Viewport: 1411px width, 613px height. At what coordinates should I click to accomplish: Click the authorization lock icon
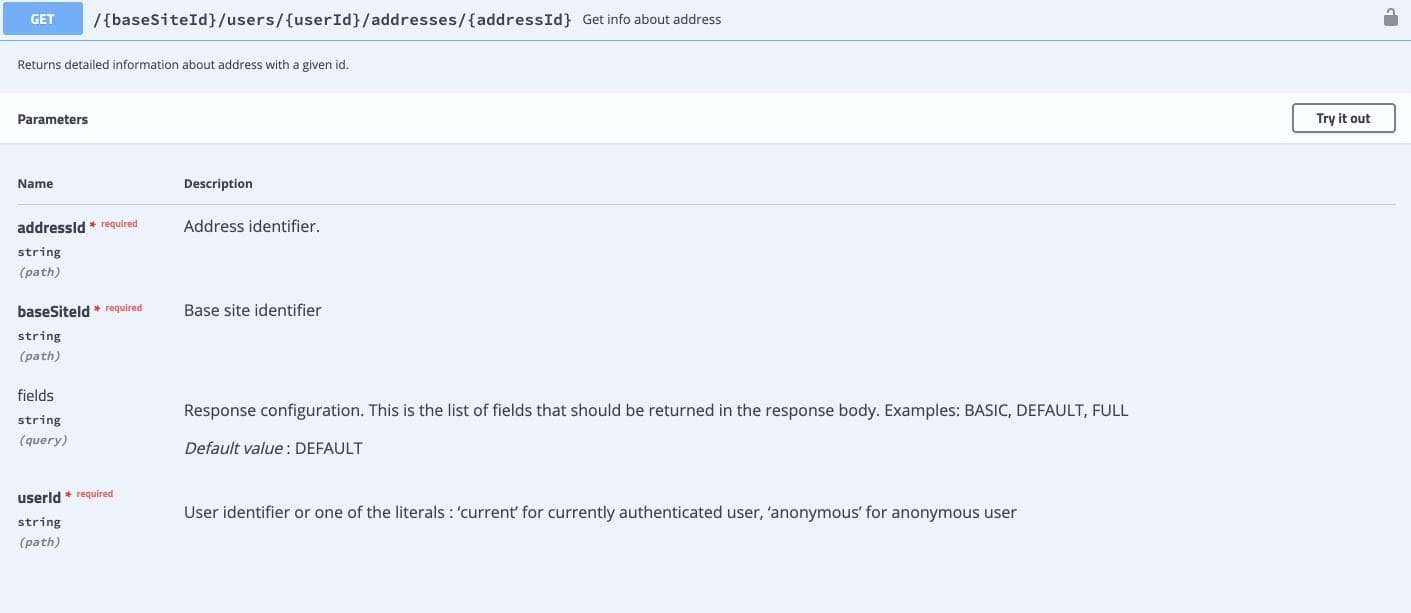coord(1390,17)
